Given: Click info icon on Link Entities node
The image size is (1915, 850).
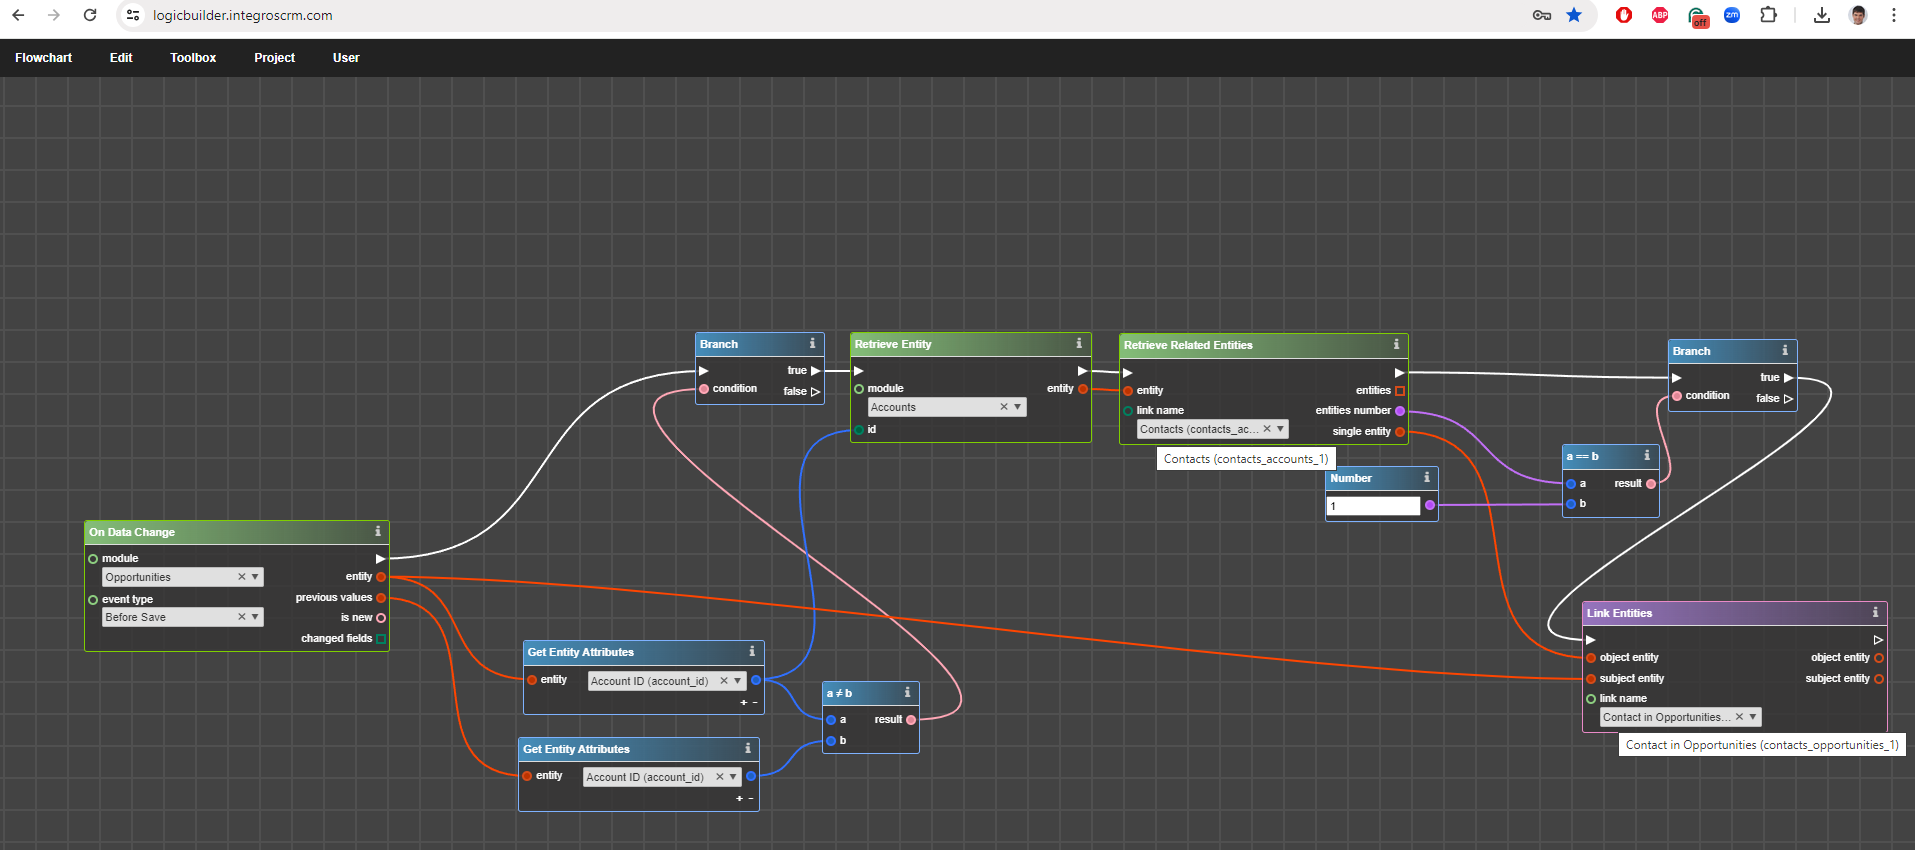Looking at the screenshot, I should (1875, 612).
